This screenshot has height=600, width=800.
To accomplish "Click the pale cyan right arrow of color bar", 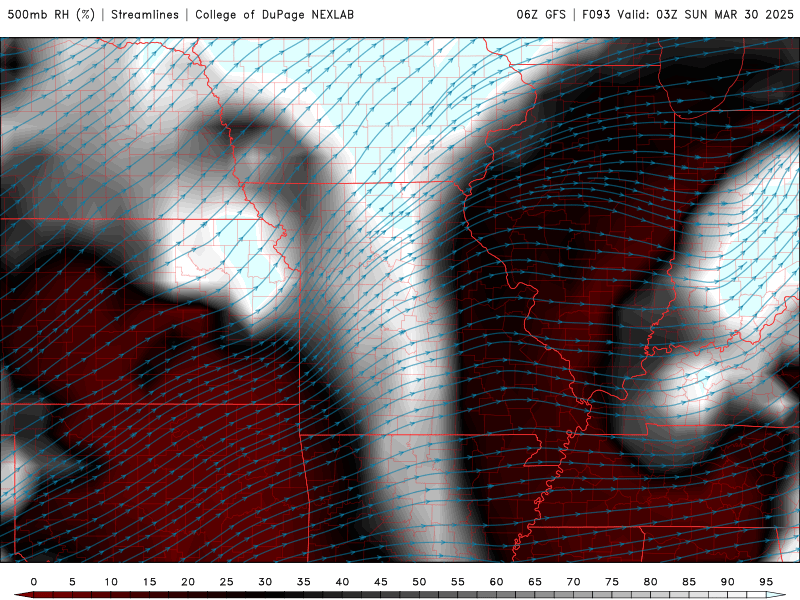I will click(x=776, y=595).
